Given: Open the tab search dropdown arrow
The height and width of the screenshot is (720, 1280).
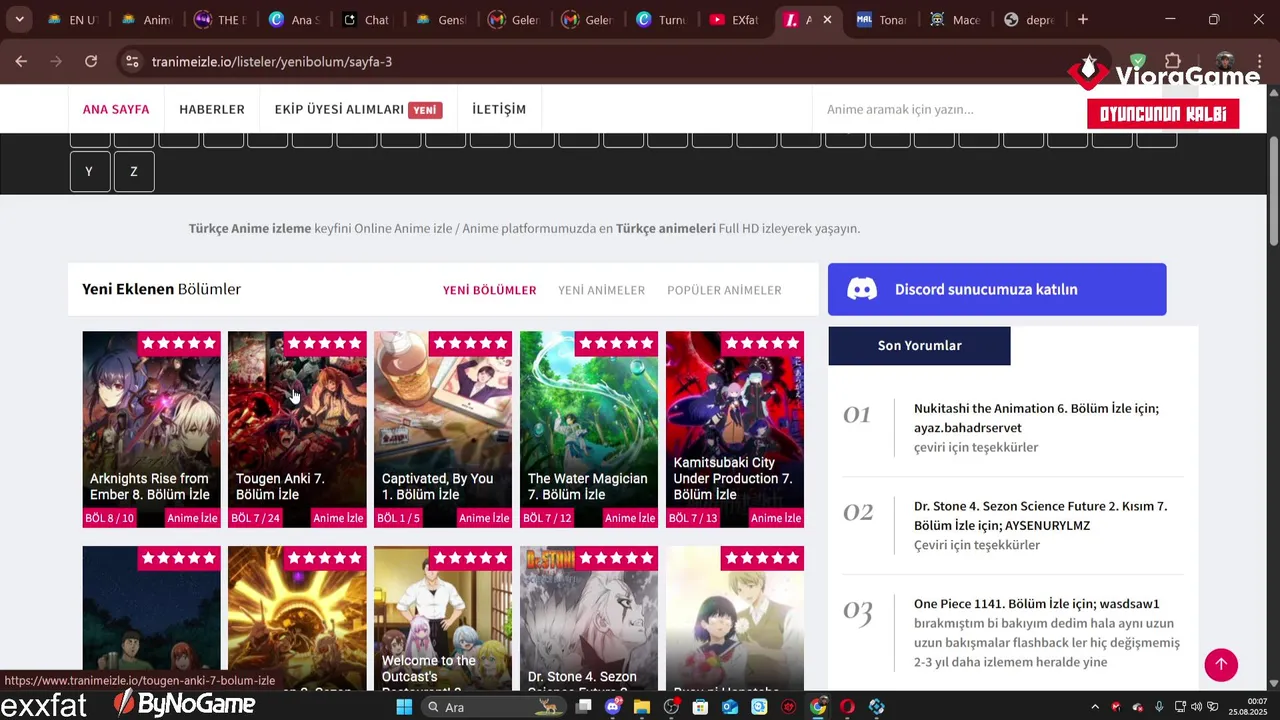Looking at the screenshot, I should (x=19, y=20).
